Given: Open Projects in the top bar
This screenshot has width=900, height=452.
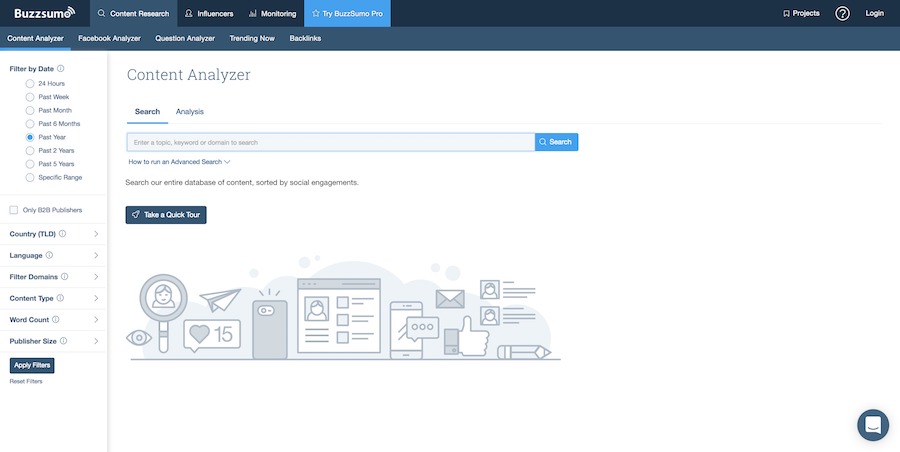Looking at the screenshot, I should tap(801, 13).
